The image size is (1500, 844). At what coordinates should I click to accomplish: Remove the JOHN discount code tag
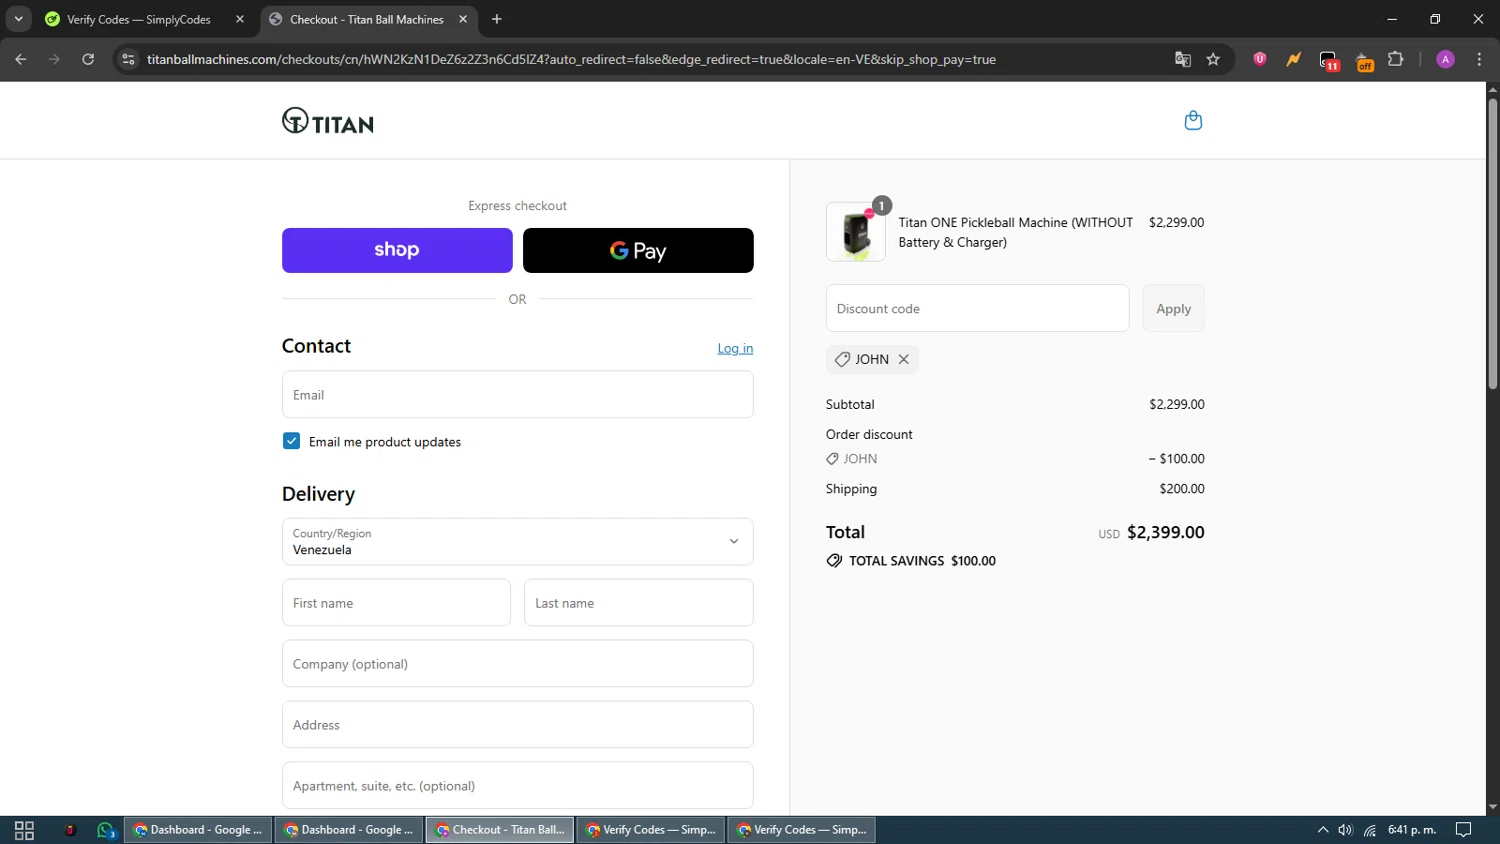[904, 359]
